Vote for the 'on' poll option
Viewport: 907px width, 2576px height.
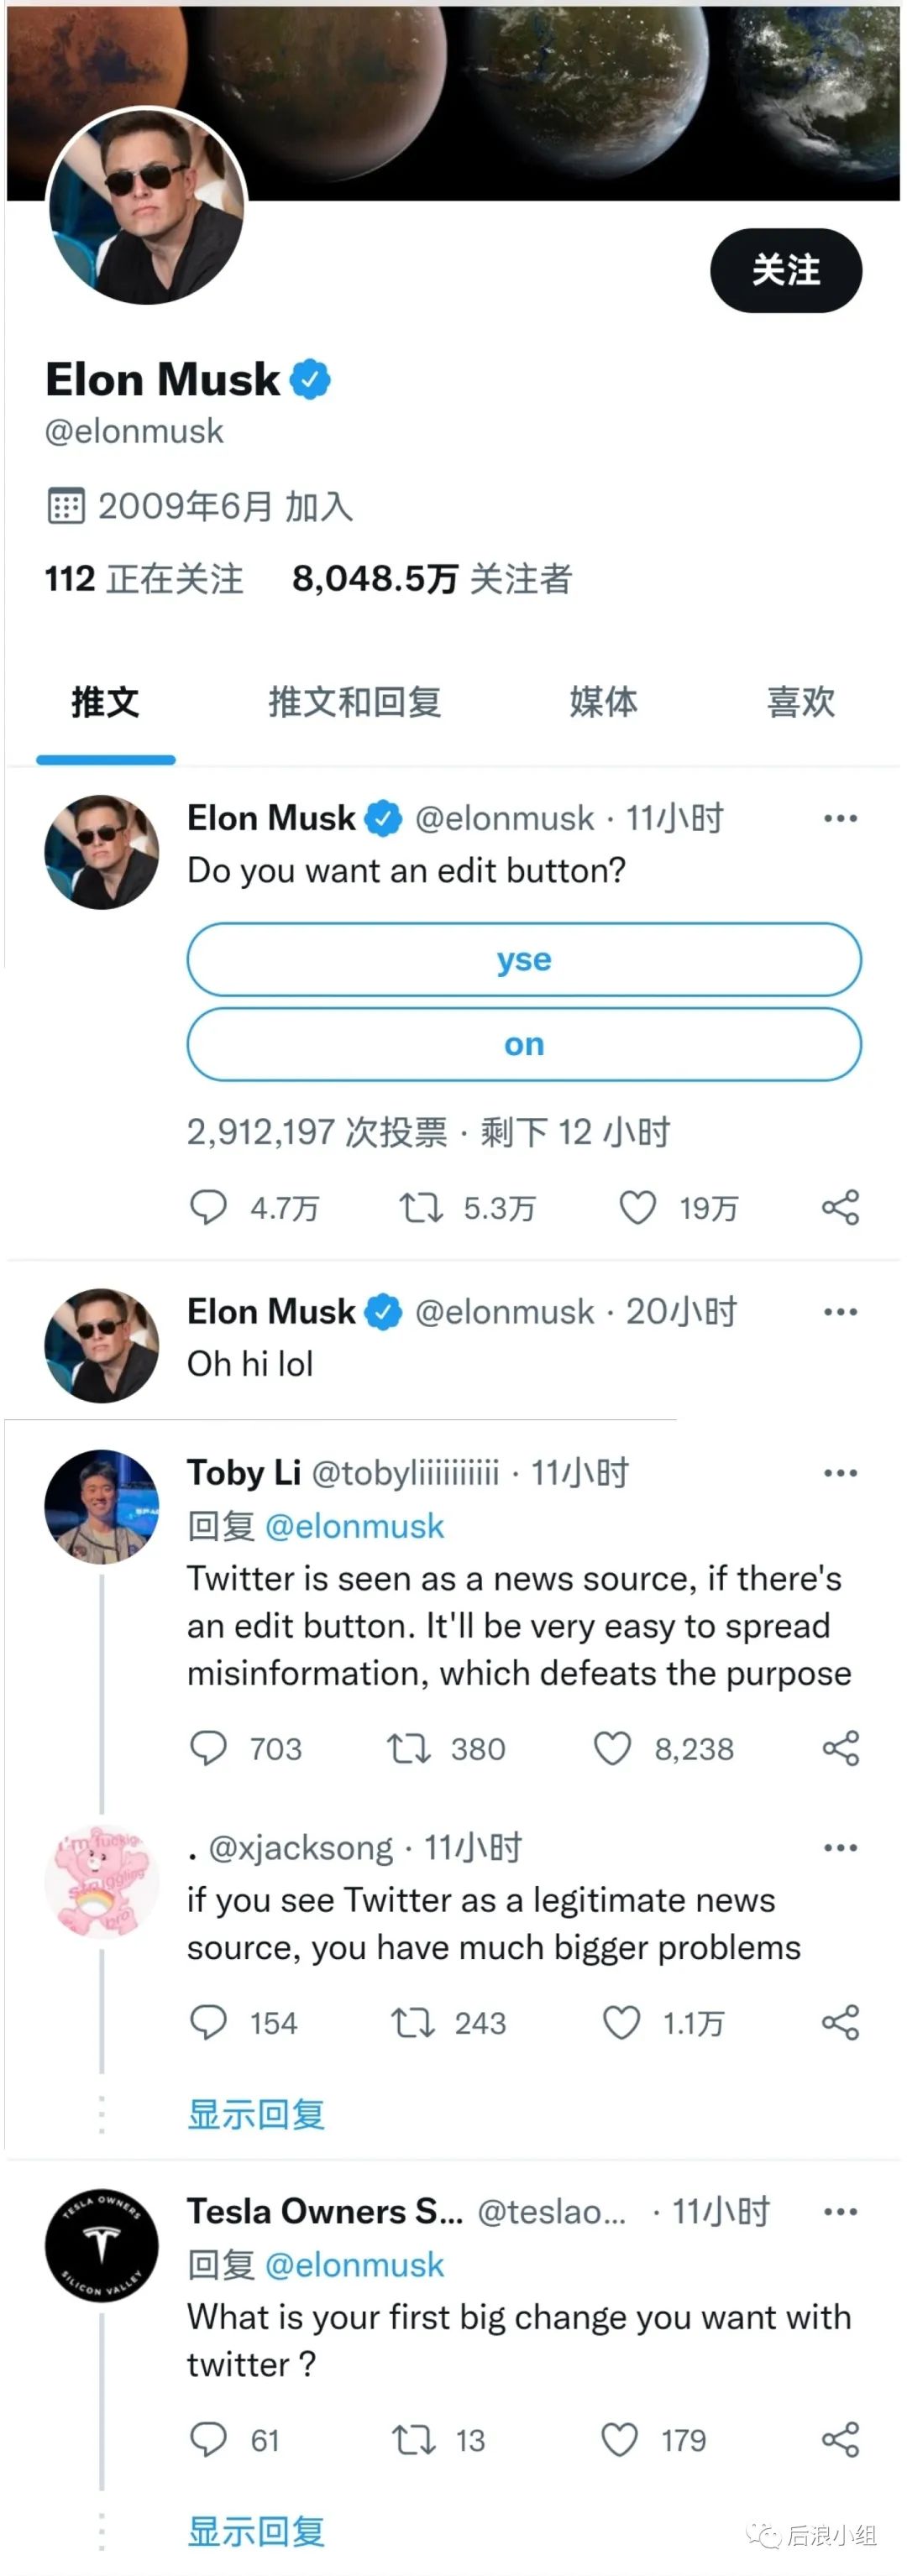tap(524, 1044)
